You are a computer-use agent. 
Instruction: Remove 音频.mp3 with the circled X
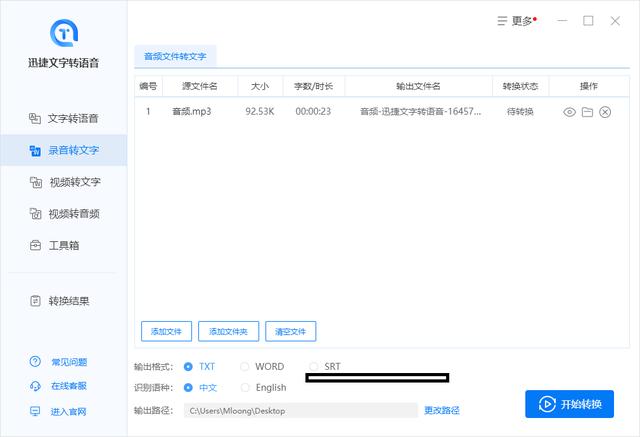[x=605, y=112]
